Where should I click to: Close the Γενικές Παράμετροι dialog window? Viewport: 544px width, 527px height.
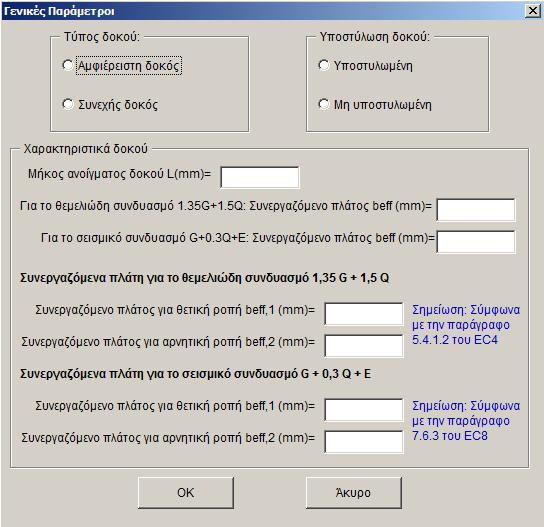tap(533, 11)
